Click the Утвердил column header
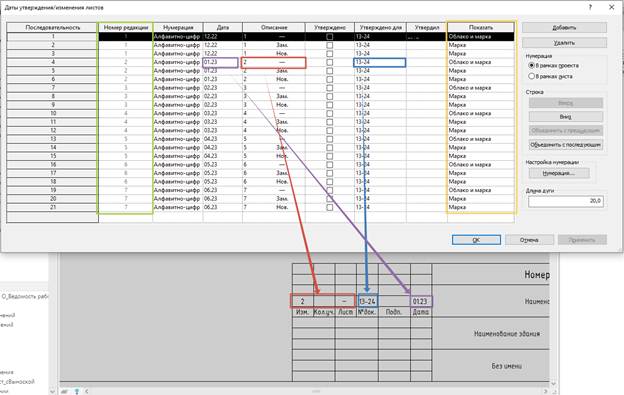624x395 pixels. point(427,27)
